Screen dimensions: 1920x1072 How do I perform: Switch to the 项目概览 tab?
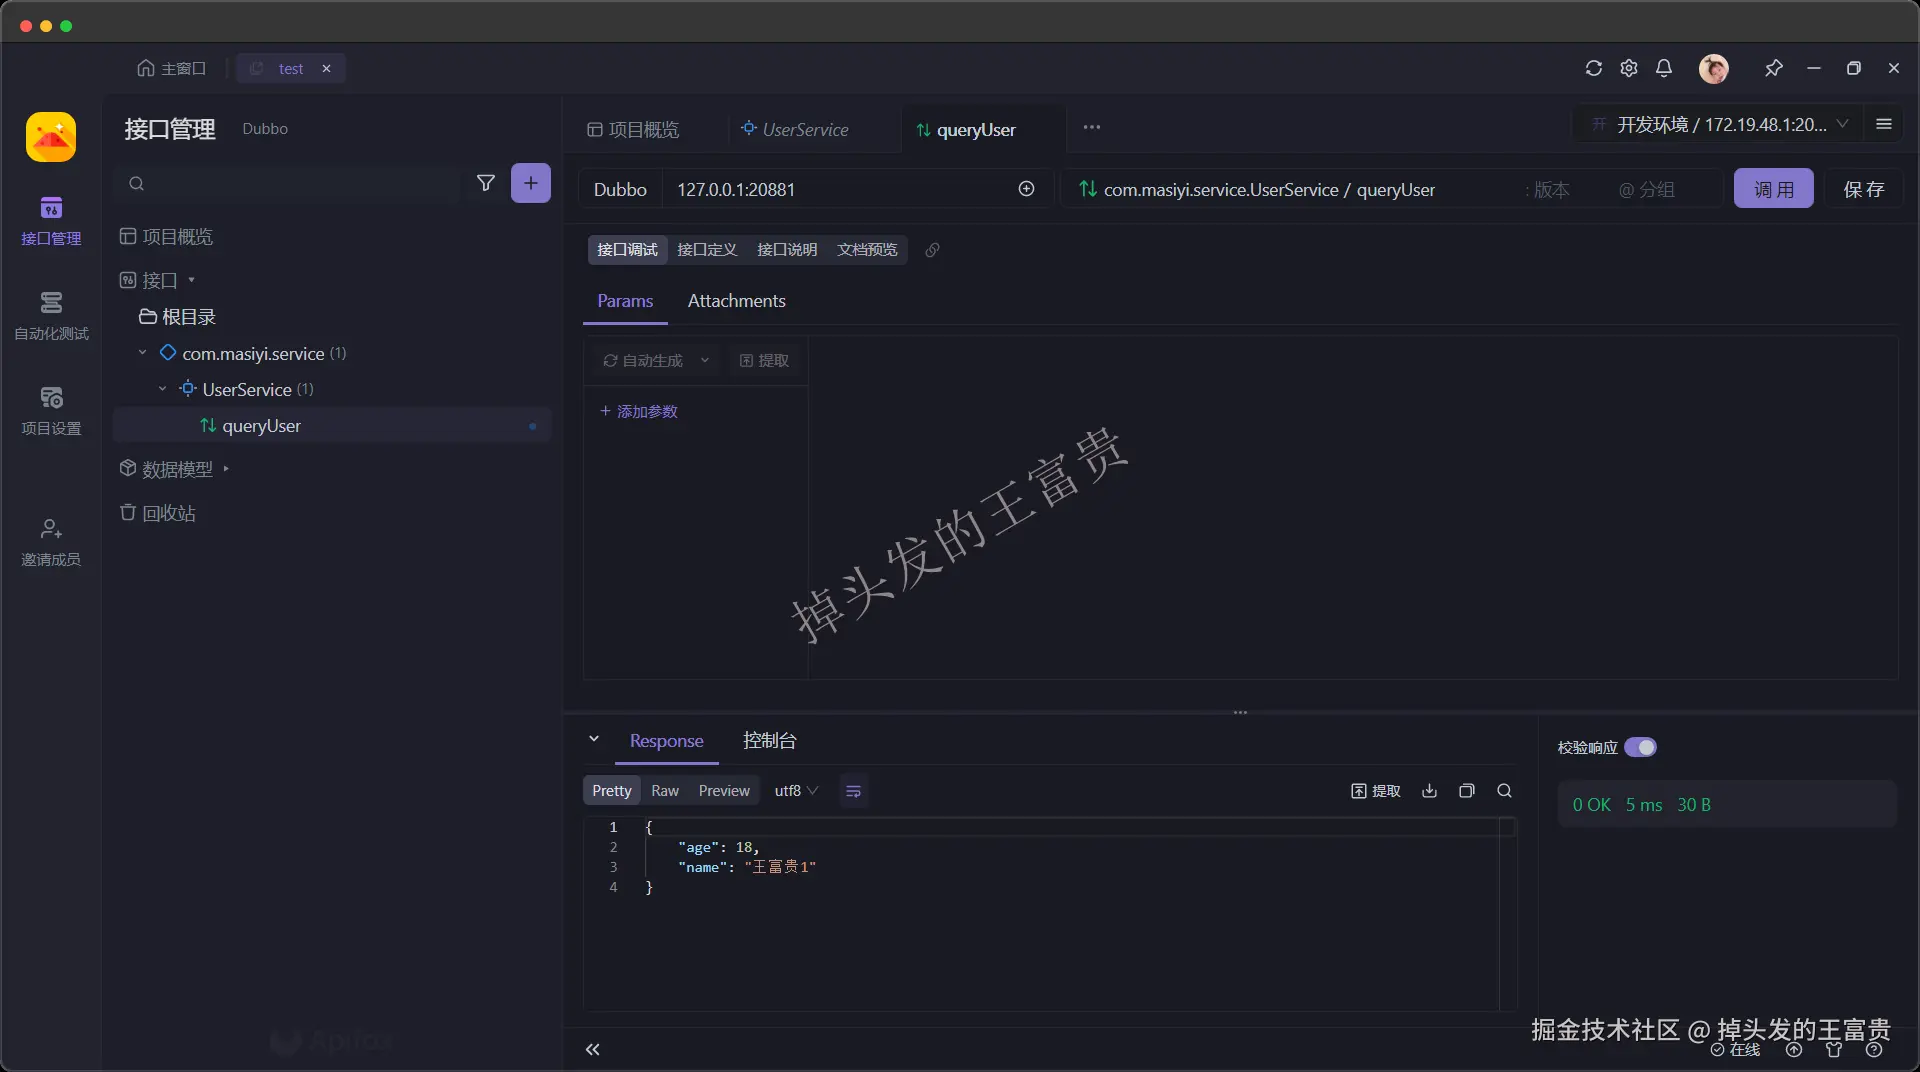coord(633,129)
